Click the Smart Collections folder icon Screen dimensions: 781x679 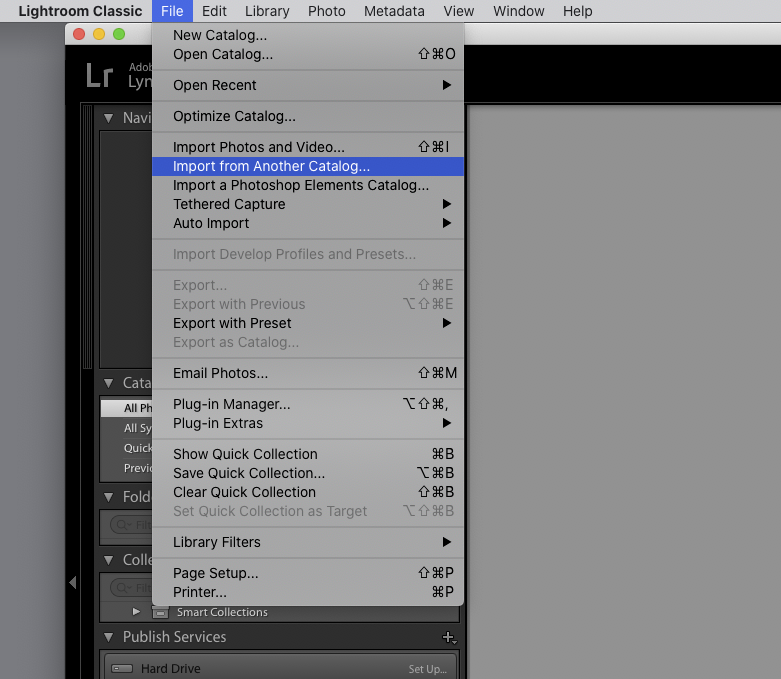pyautogui.click(x=160, y=613)
